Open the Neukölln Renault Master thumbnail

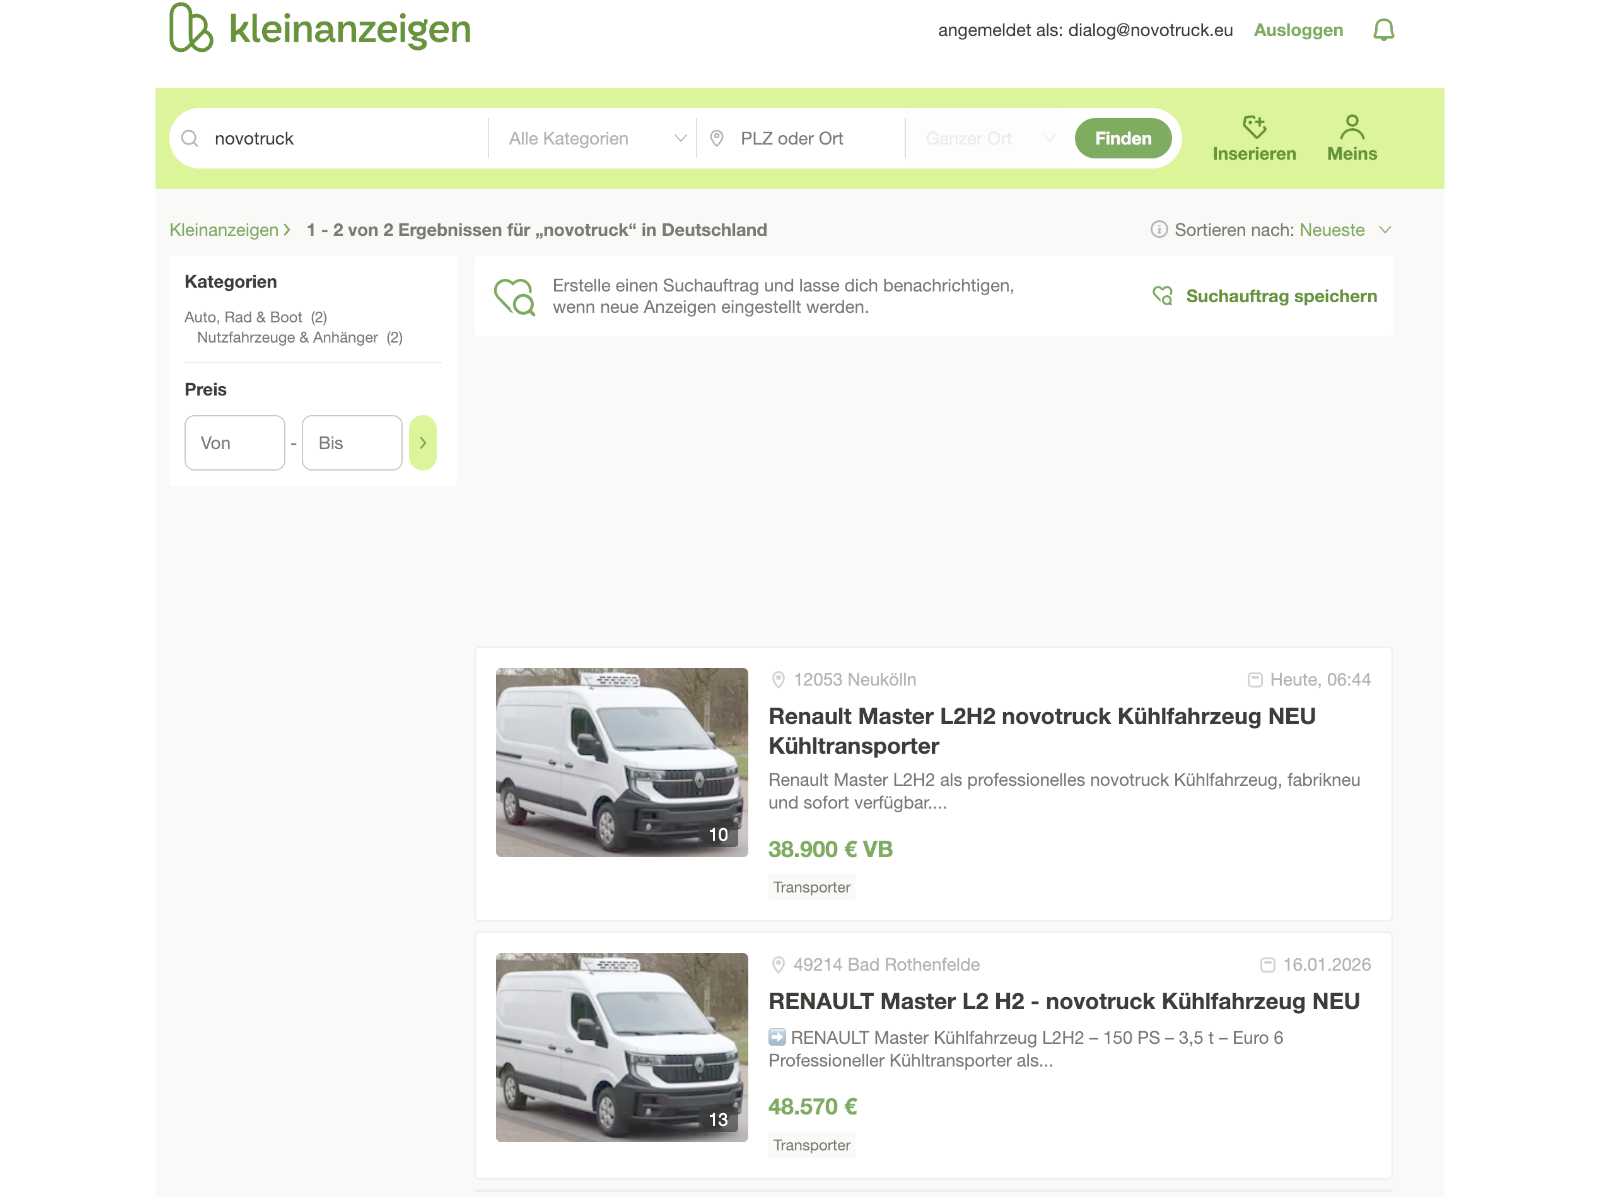point(621,762)
